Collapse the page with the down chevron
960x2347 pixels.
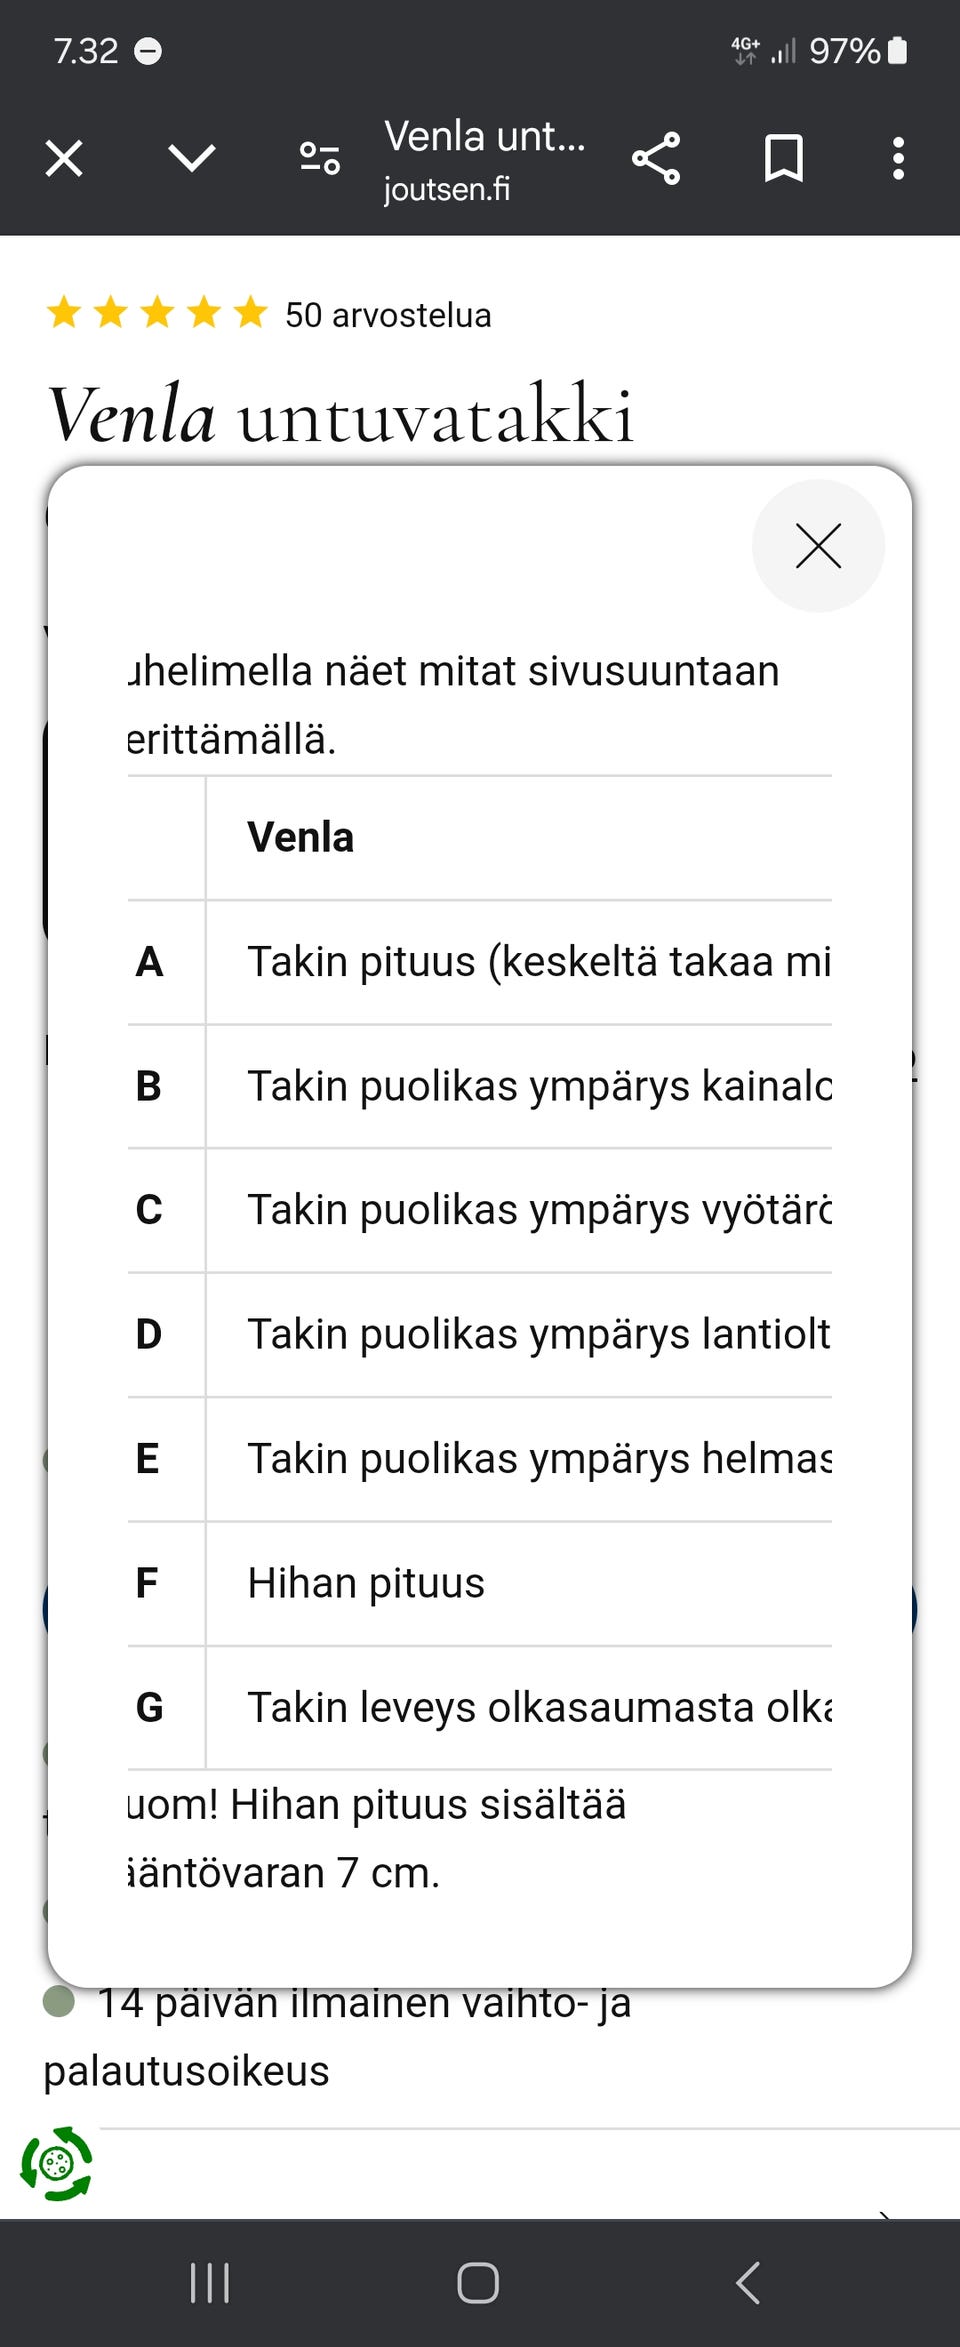pos(192,159)
